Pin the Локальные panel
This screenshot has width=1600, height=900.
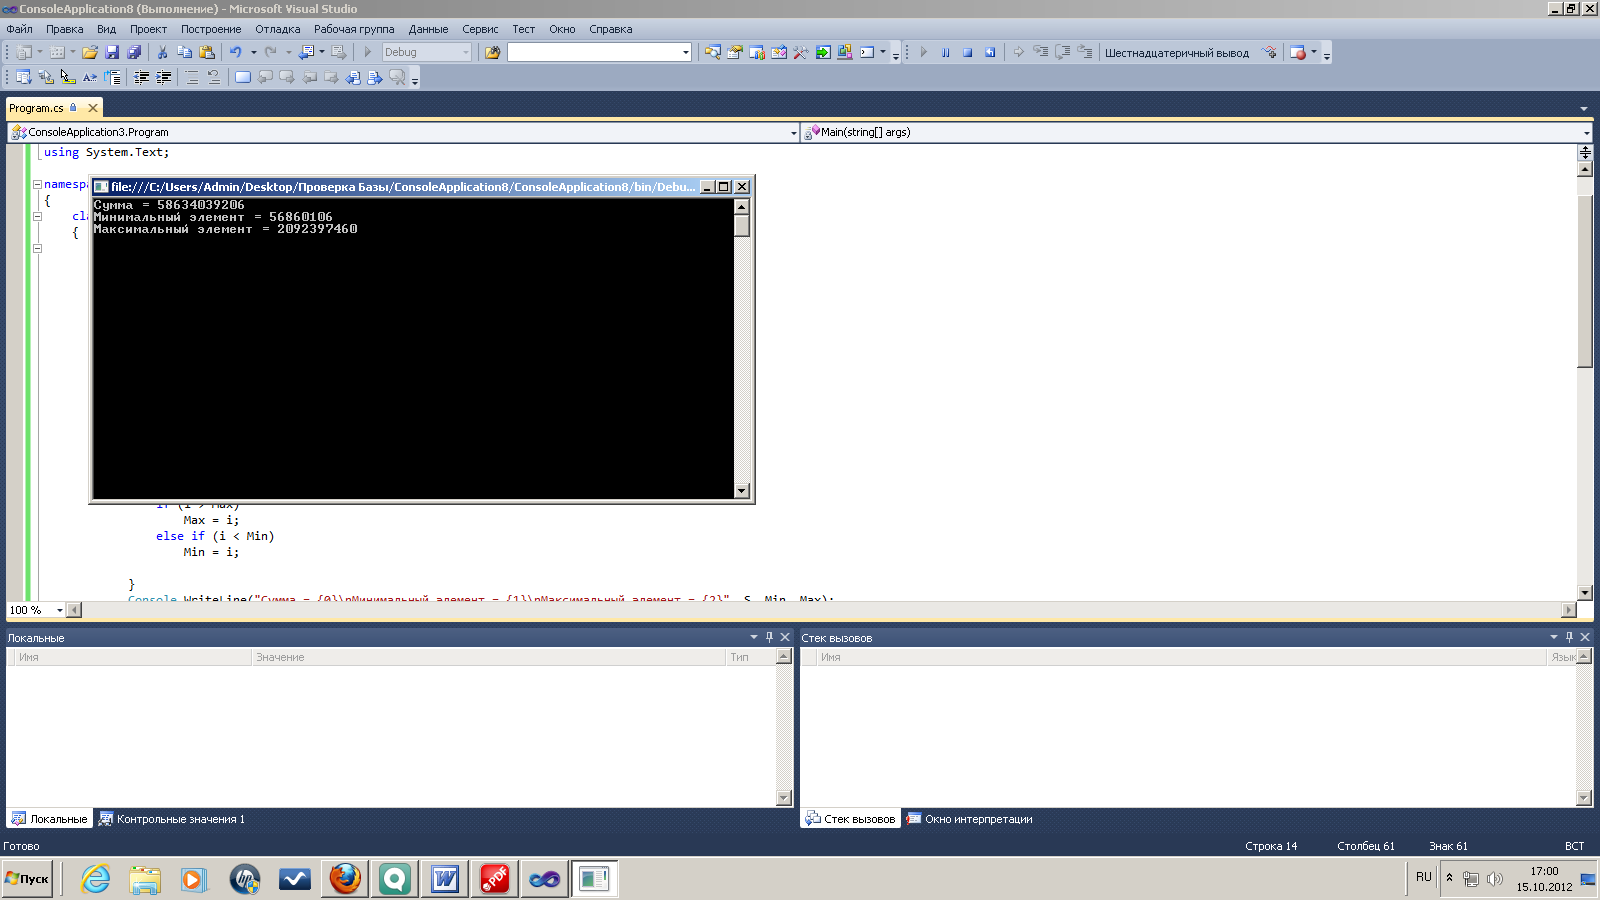point(769,637)
